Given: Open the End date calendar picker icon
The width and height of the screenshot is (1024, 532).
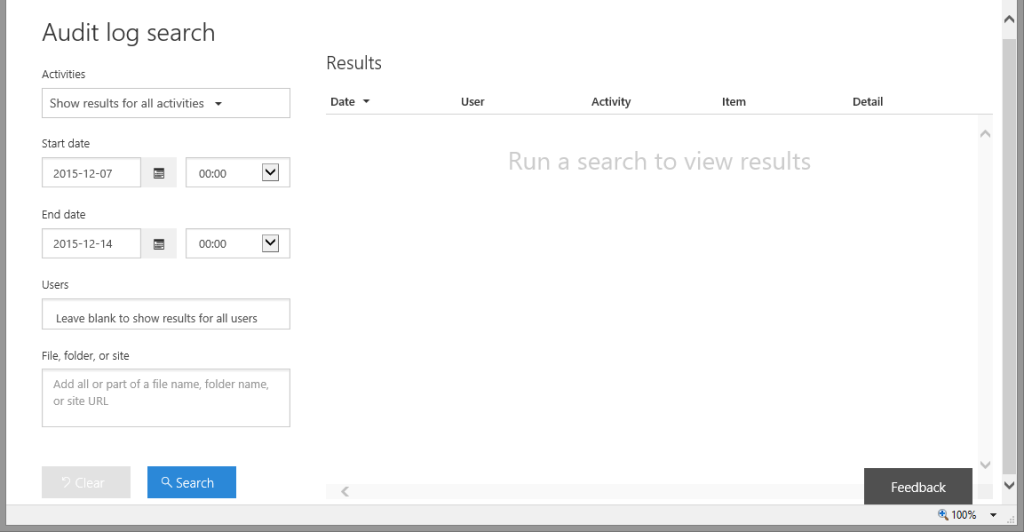Looking at the screenshot, I should 159,244.
